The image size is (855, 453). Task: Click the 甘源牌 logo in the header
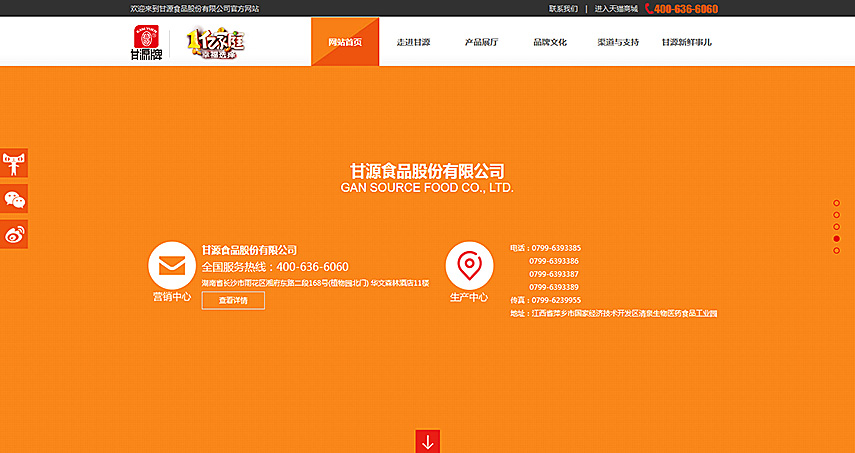(146, 43)
